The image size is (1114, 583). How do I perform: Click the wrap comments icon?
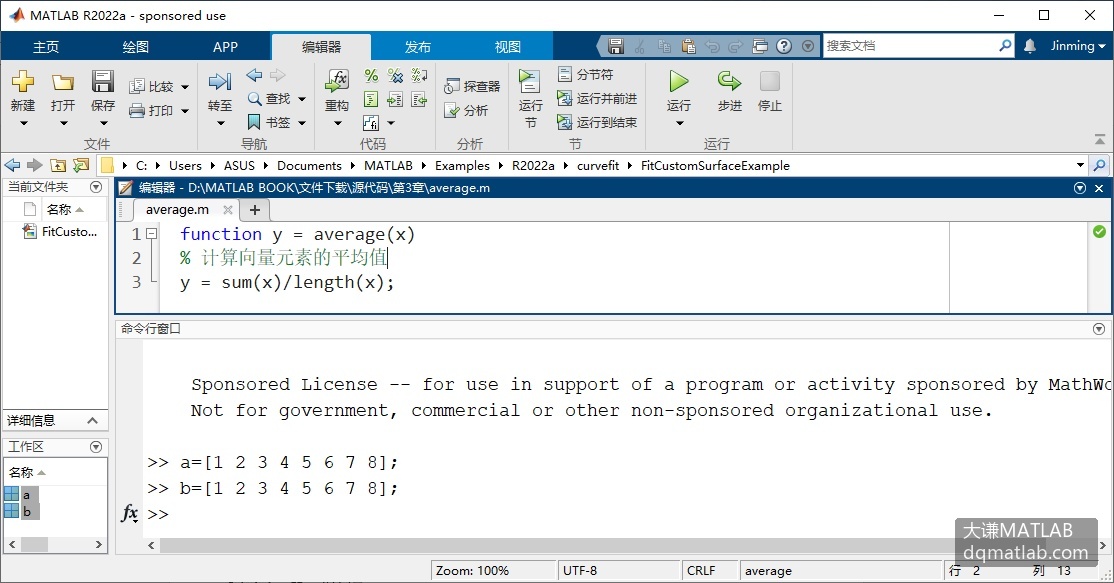420,75
